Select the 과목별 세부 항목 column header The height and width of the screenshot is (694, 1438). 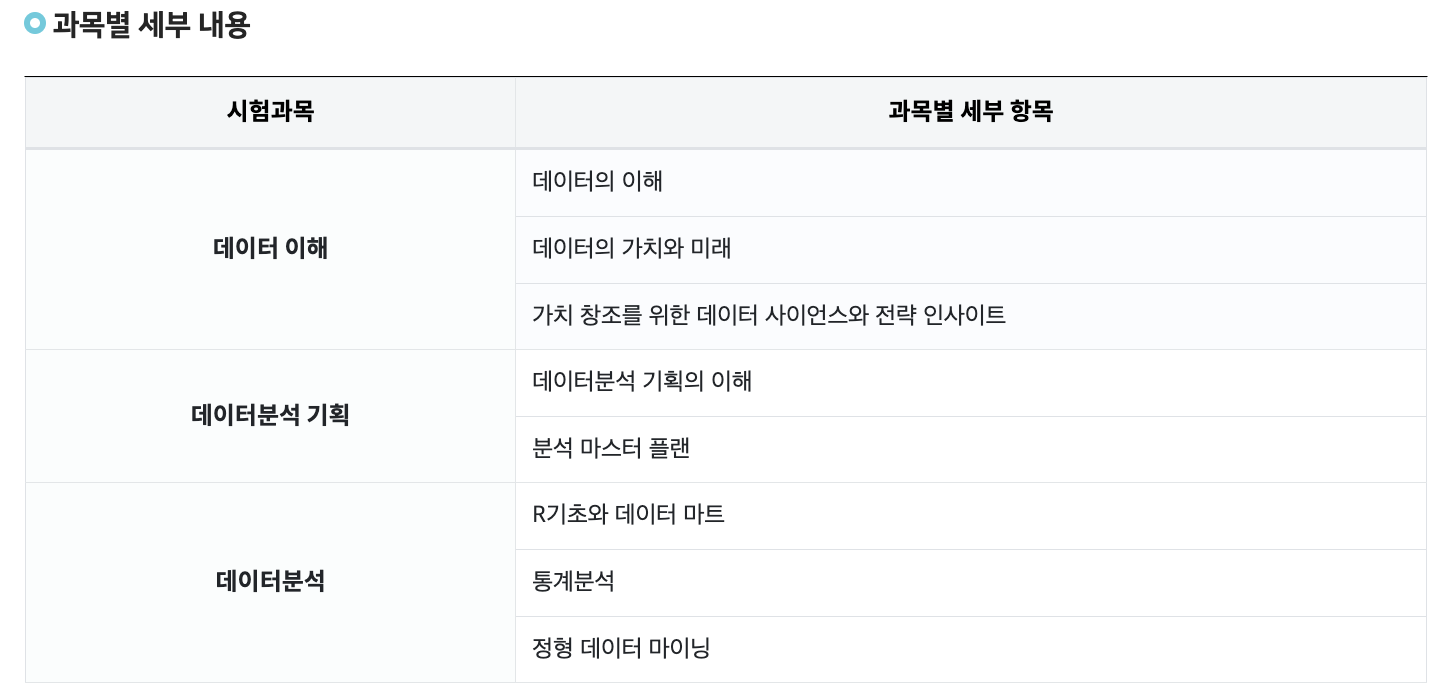[970, 112]
